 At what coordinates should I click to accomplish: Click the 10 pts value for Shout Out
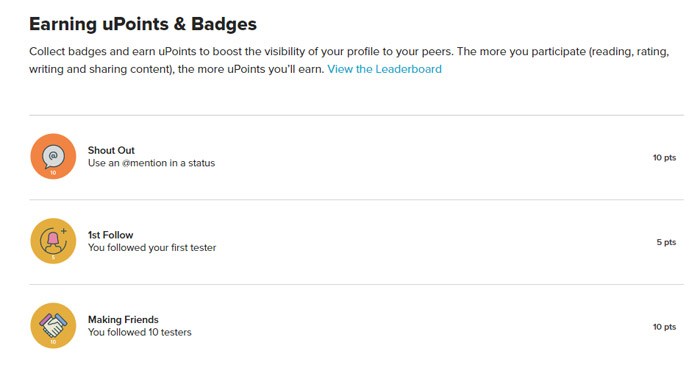[664, 158]
